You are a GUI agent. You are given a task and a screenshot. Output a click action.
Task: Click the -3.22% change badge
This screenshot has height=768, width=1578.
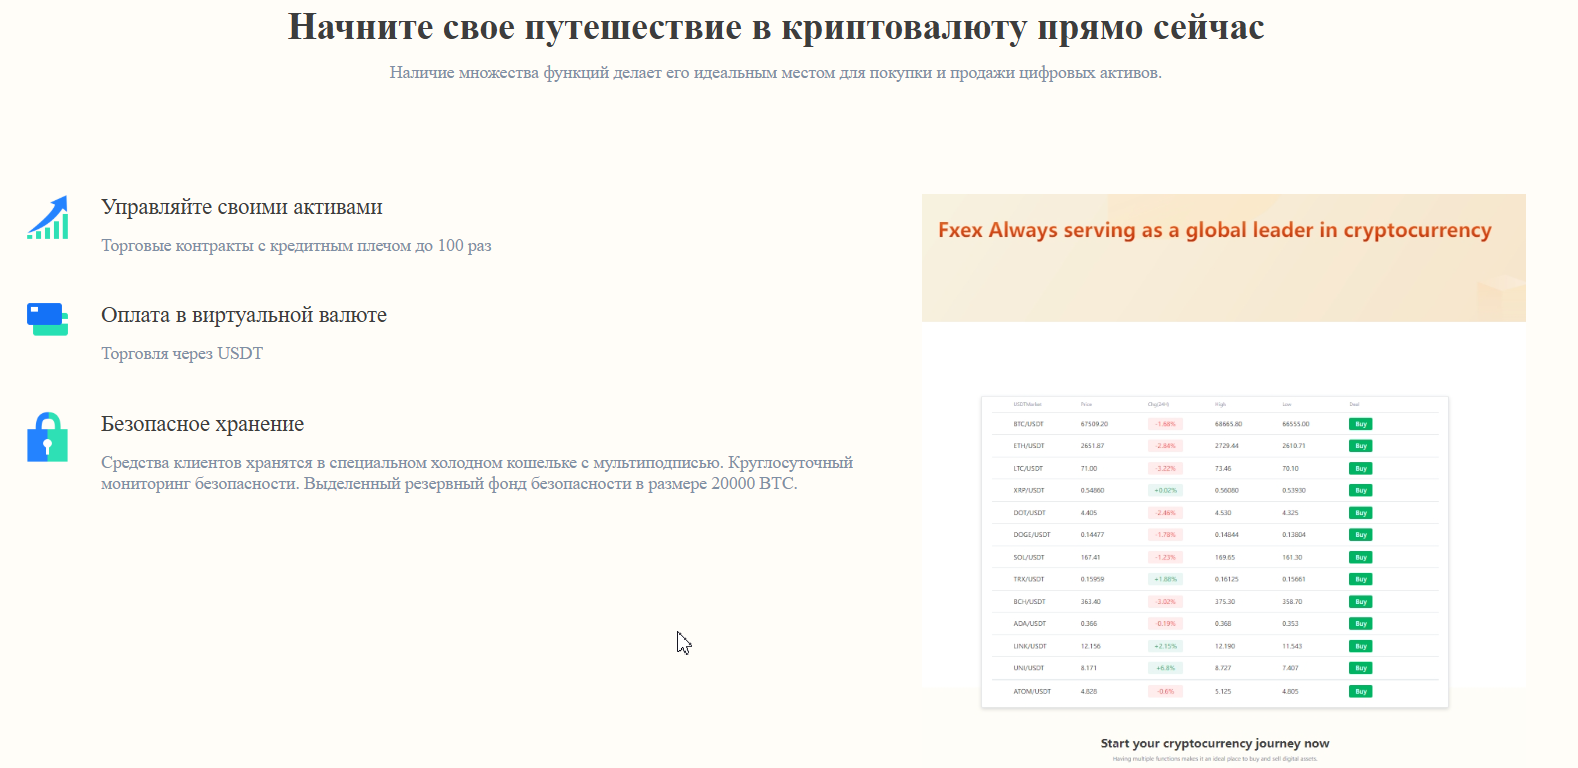1165,468
